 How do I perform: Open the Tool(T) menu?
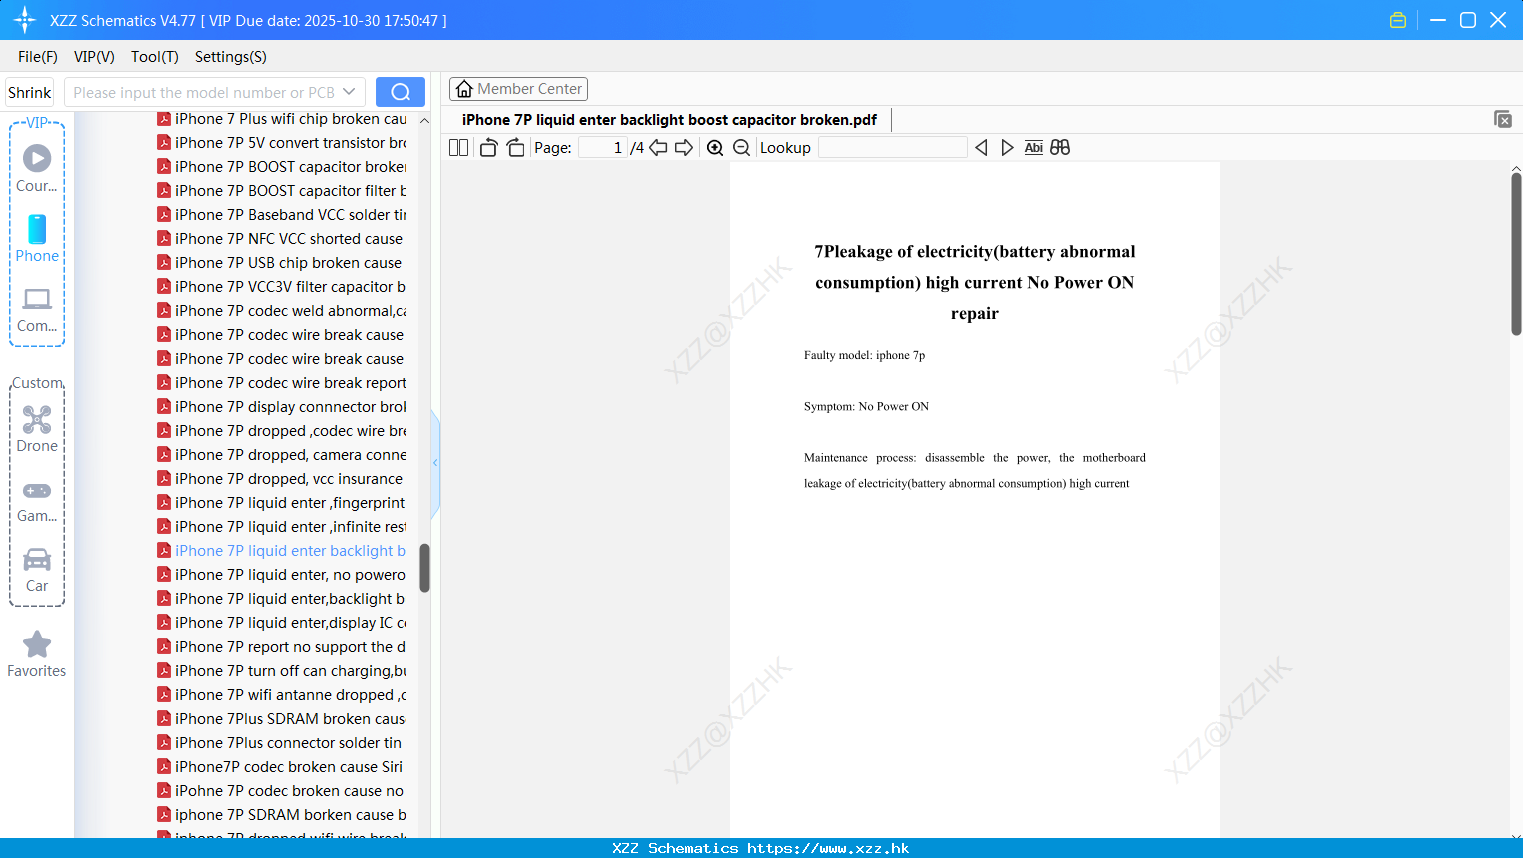pyautogui.click(x=155, y=57)
